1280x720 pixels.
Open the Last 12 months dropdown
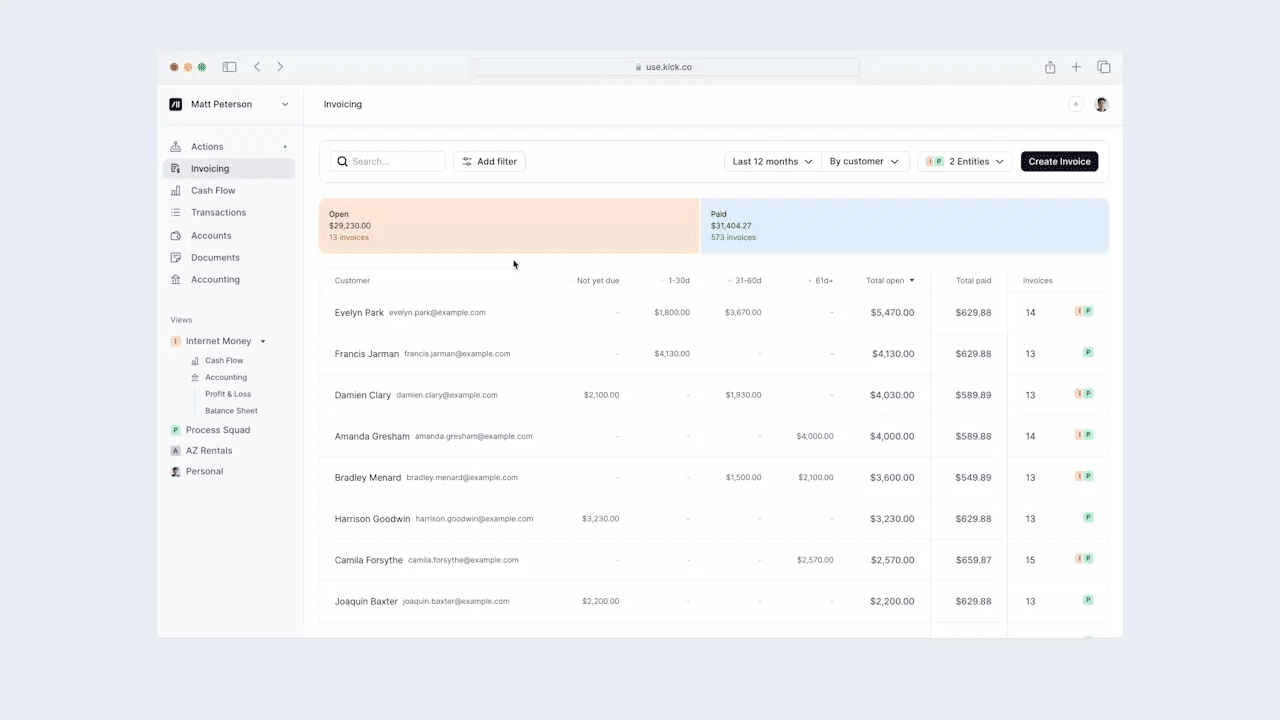(772, 161)
